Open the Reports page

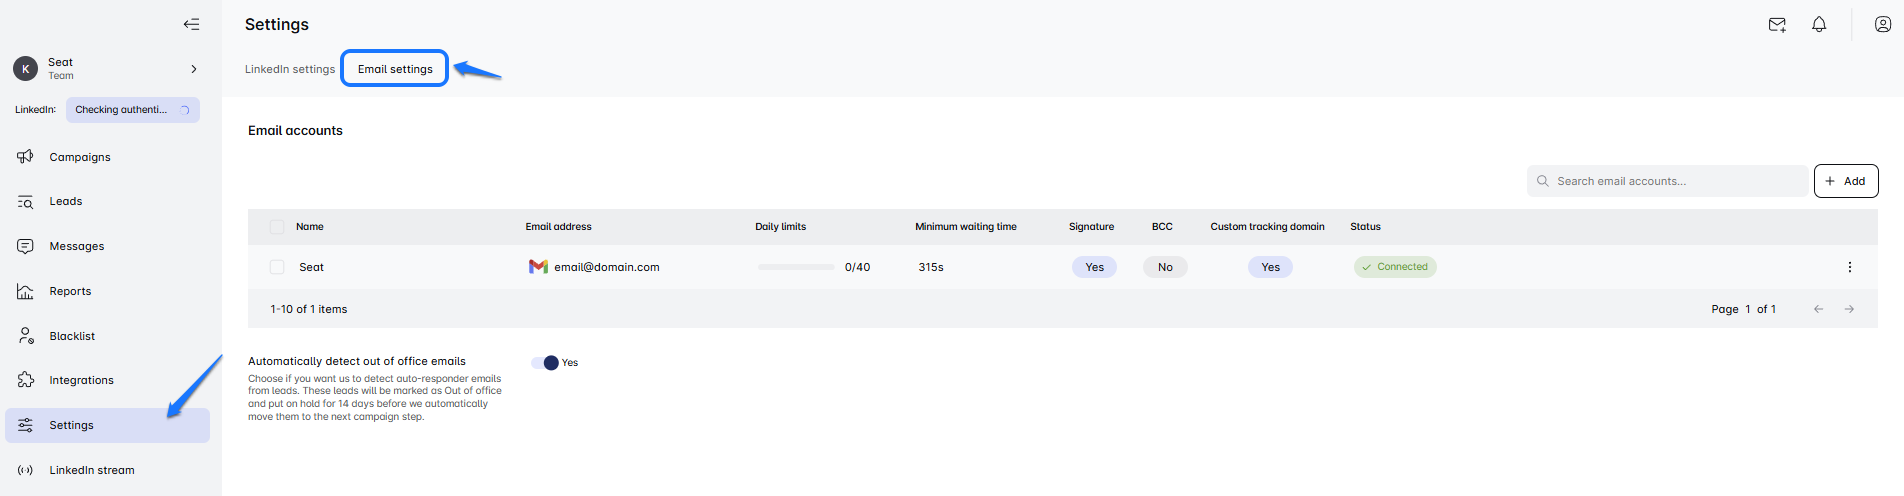point(70,291)
